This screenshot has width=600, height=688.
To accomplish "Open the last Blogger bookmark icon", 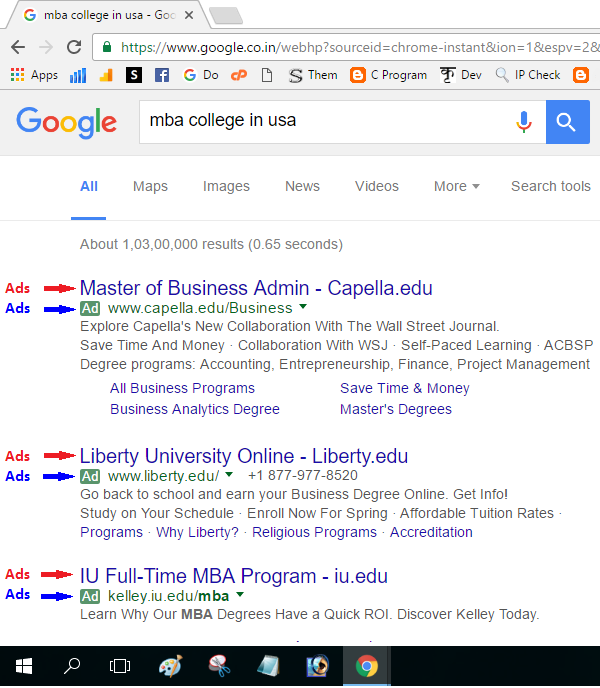I will coord(581,75).
